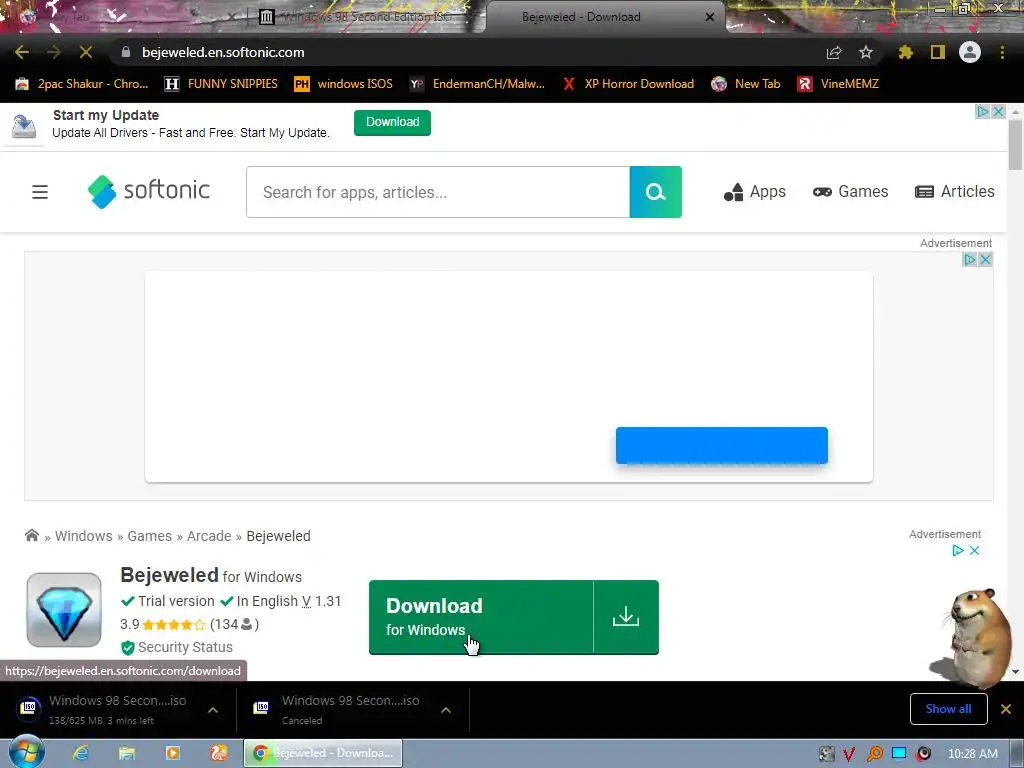Image resolution: width=1024 pixels, height=768 pixels.
Task: Open the Windows Start orb
Action: pos(27,752)
